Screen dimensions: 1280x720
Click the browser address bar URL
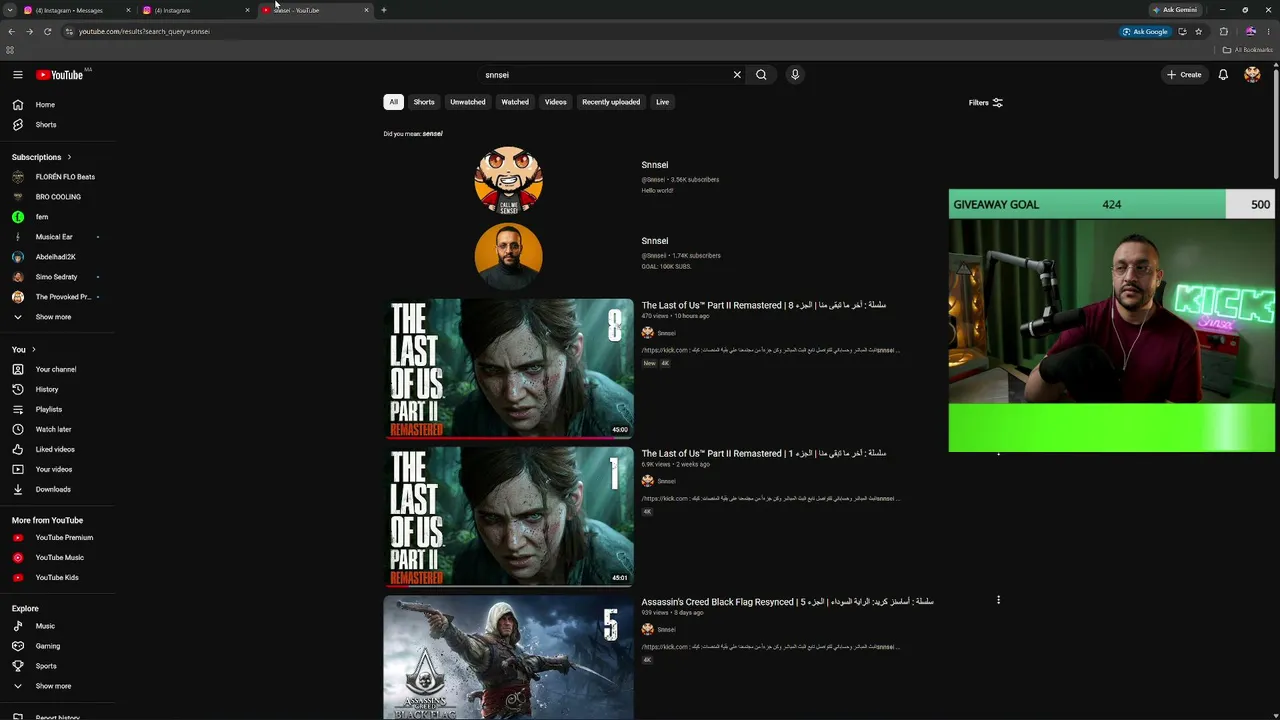pos(145,31)
